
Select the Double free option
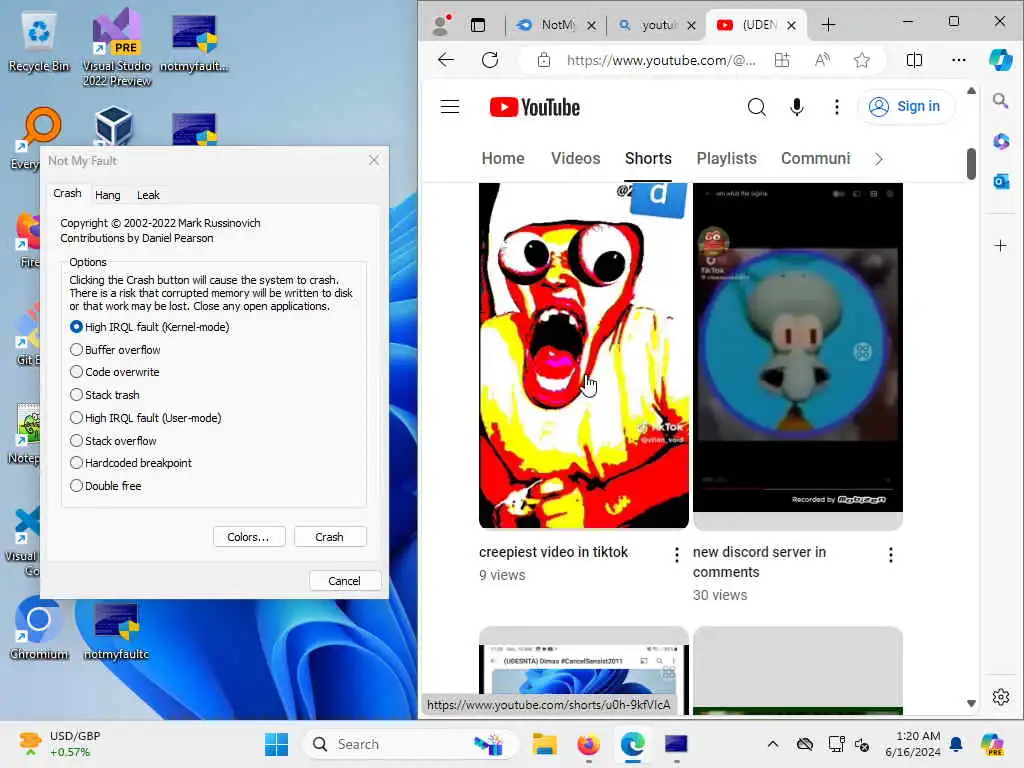coord(105,485)
